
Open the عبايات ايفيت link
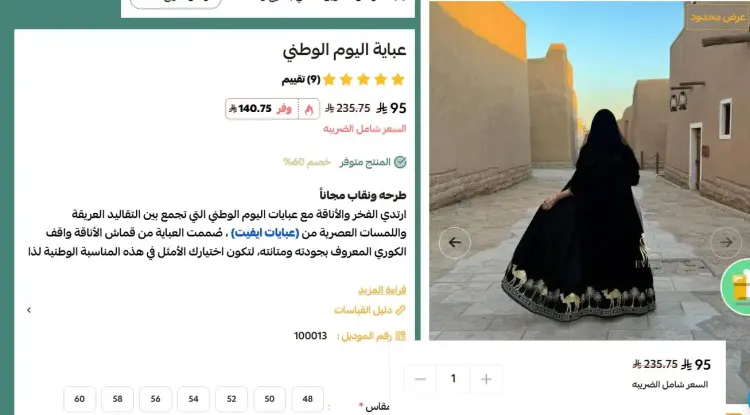[x=265, y=233]
